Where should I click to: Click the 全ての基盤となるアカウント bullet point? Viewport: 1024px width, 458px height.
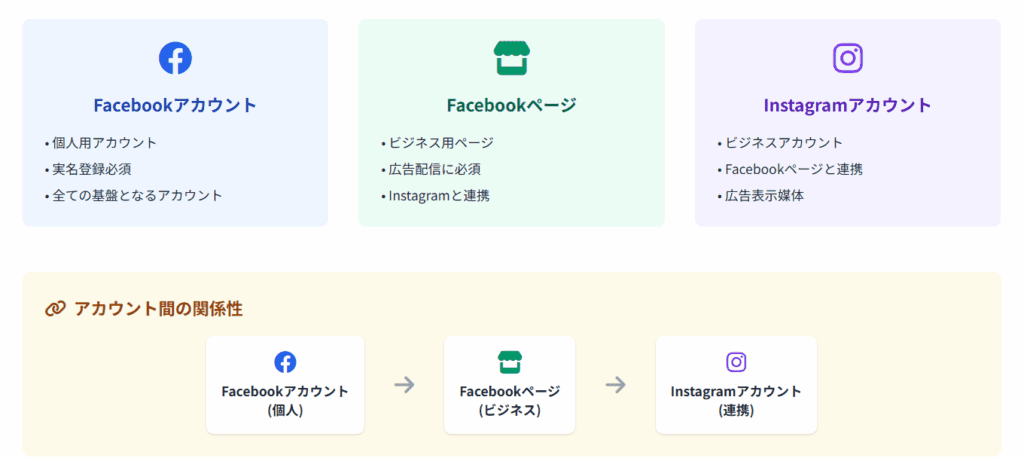point(137,195)
